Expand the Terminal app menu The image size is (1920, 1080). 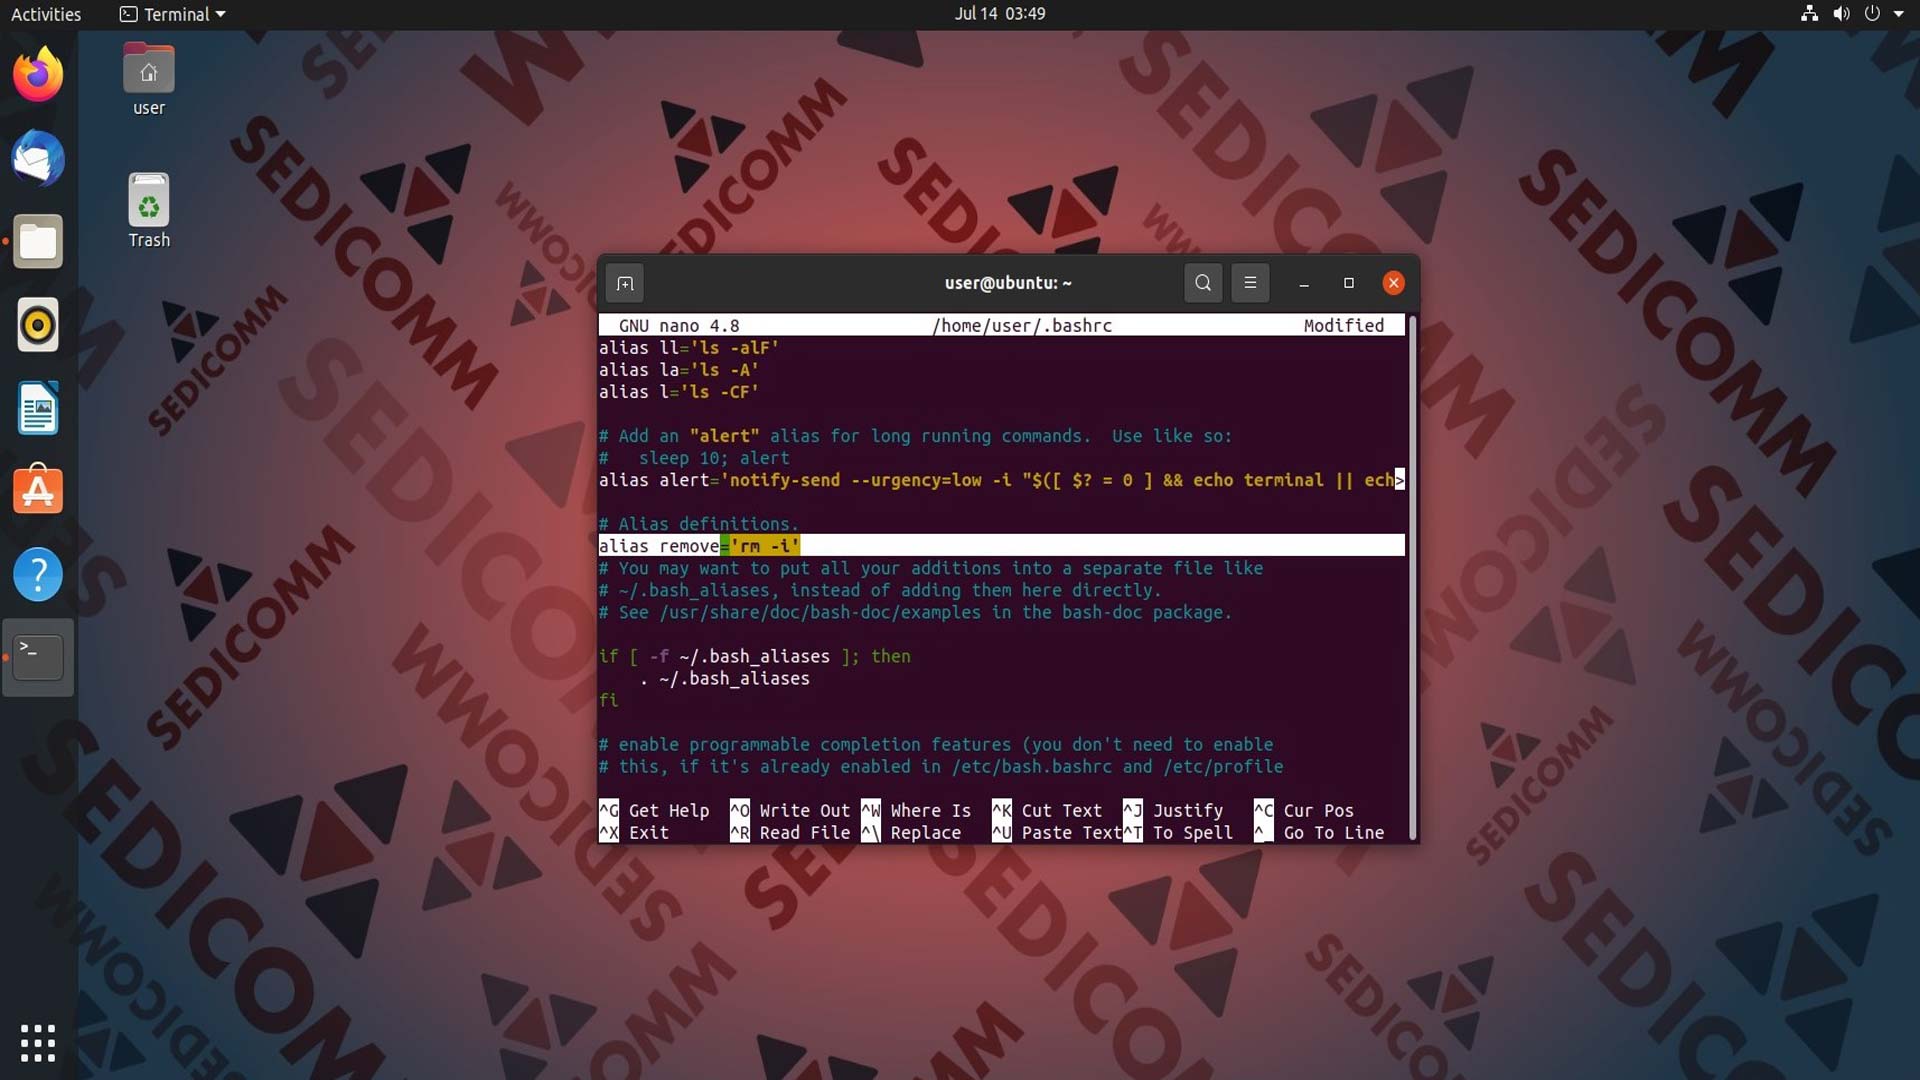pos(173,14)
